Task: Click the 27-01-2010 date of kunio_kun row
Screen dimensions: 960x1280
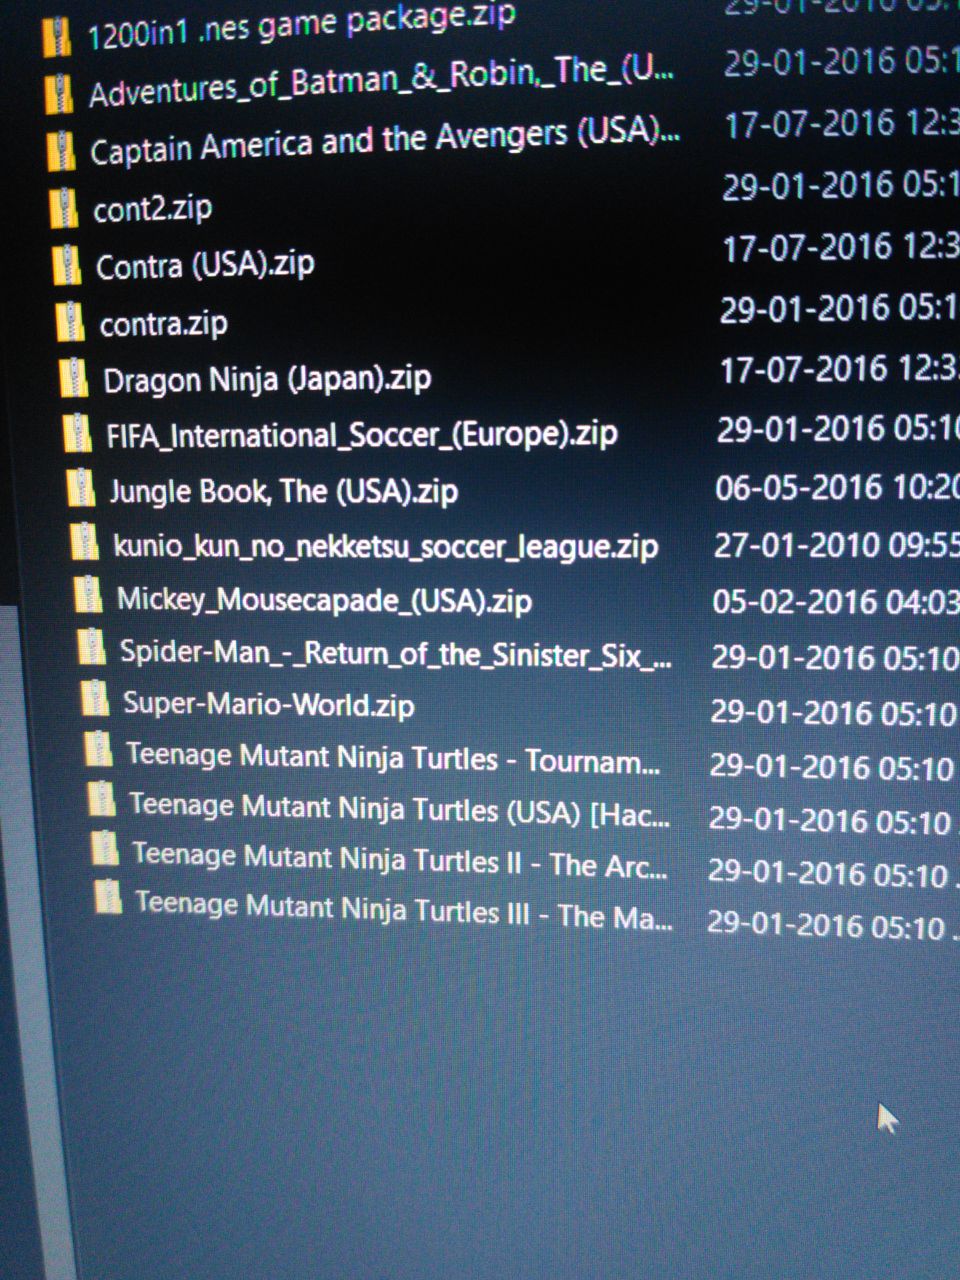Action: pos(798,545)
